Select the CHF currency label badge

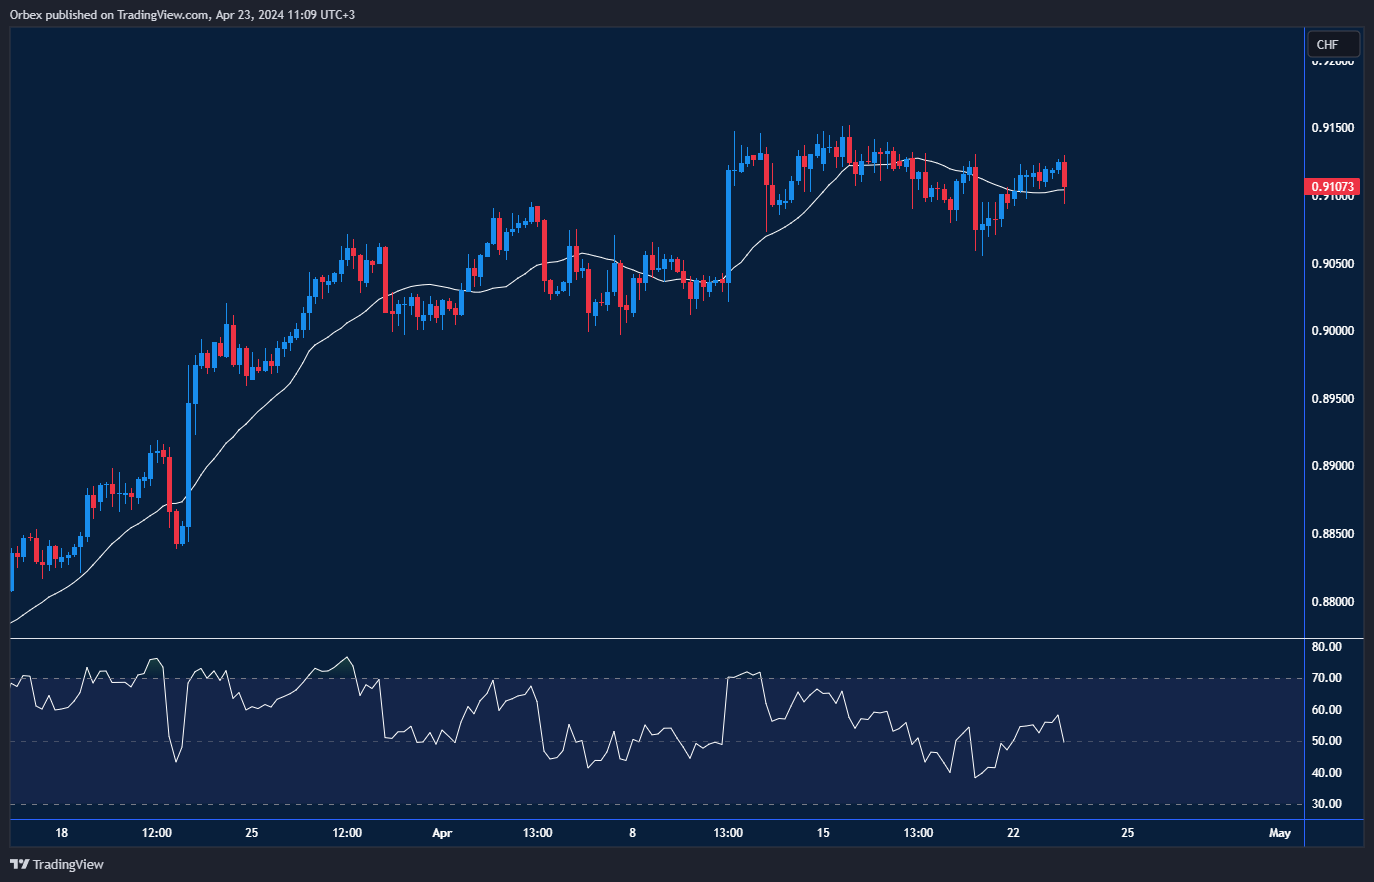point(1333,44)
